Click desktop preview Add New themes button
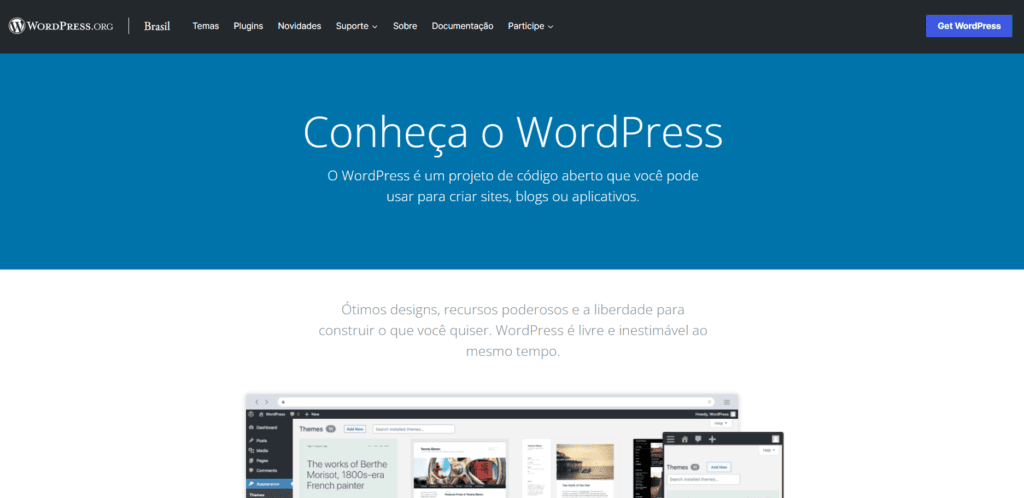 coord(355,429)
